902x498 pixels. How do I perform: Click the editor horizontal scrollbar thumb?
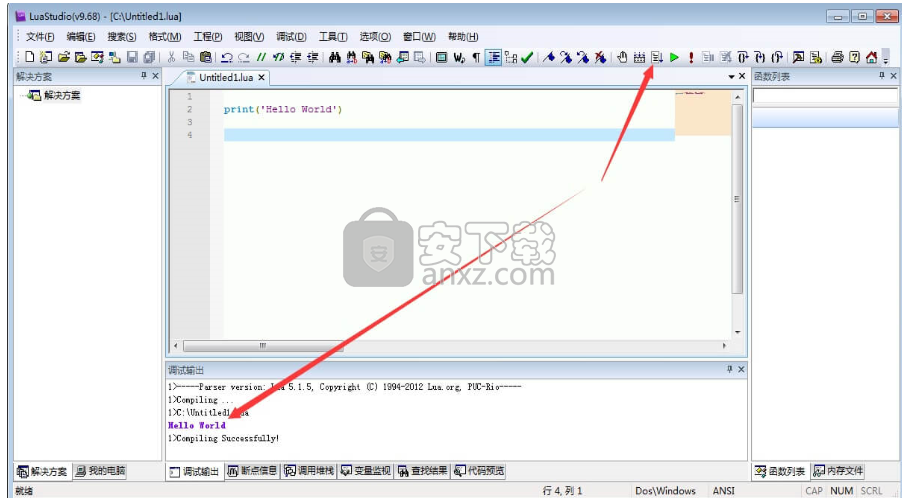(x=263, y=346)
